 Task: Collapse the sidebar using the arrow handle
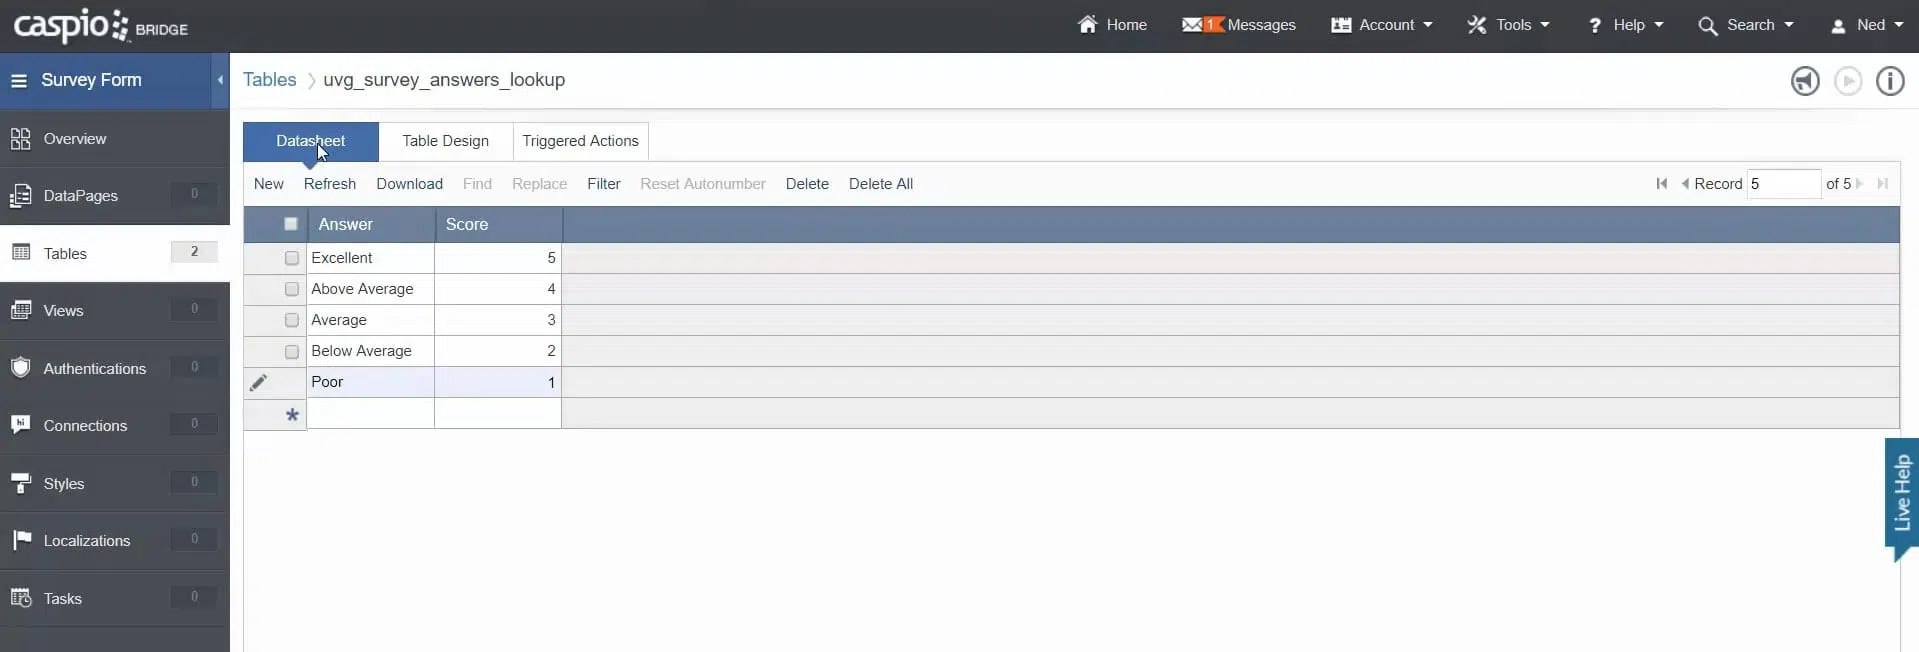click(220, 80)
